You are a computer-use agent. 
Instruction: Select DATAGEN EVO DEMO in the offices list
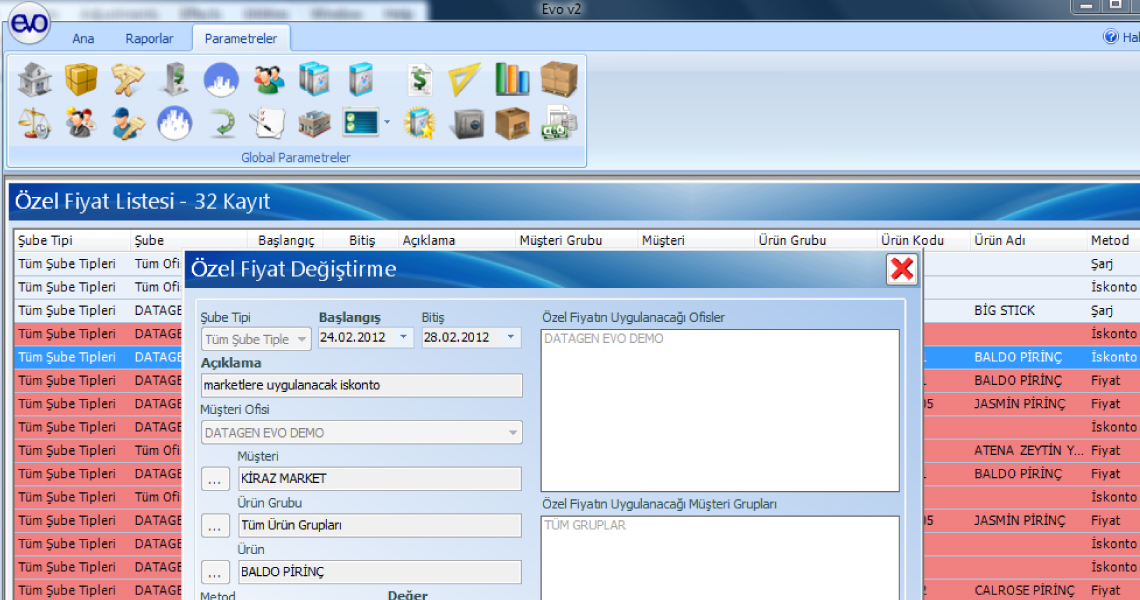603,339
